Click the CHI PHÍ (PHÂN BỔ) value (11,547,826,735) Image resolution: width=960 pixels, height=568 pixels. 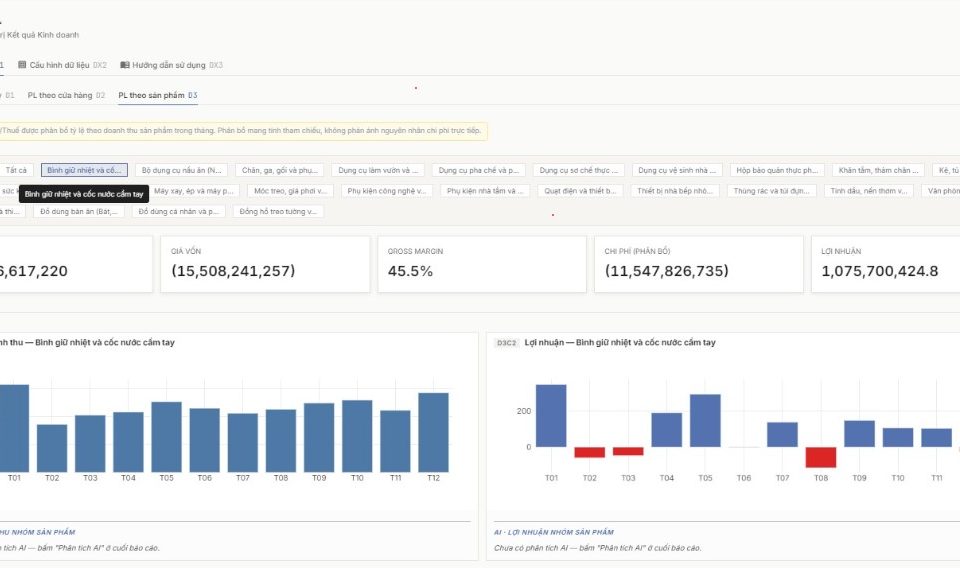667,271
